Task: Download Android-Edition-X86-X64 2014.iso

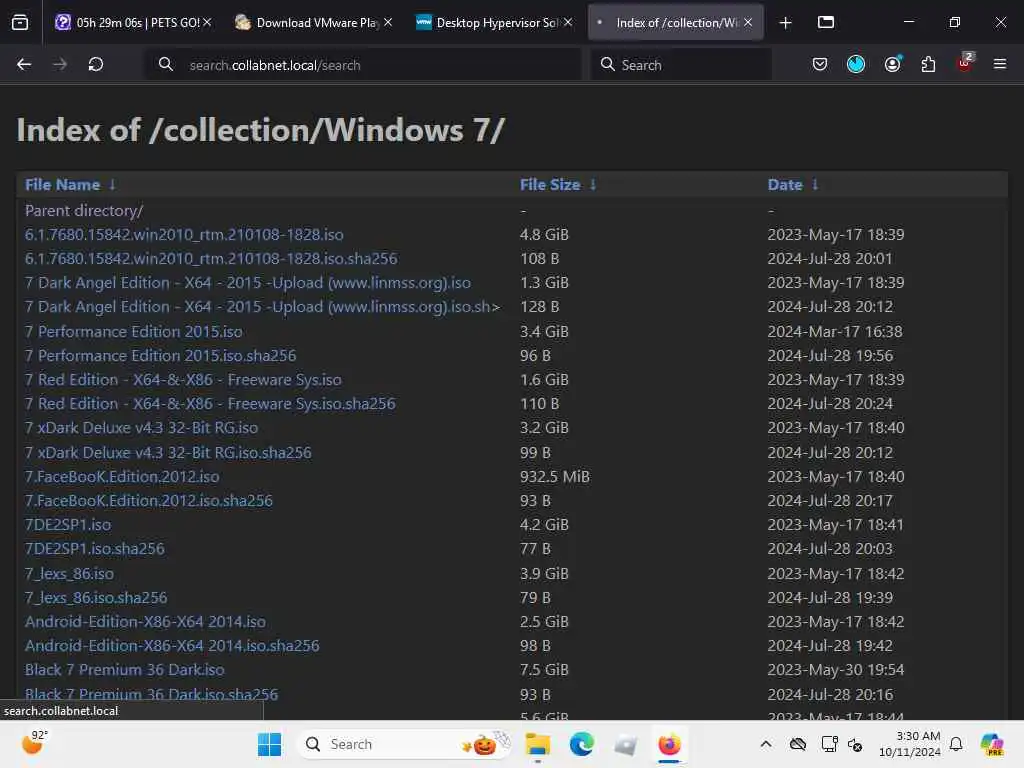Action: (145, 622)
